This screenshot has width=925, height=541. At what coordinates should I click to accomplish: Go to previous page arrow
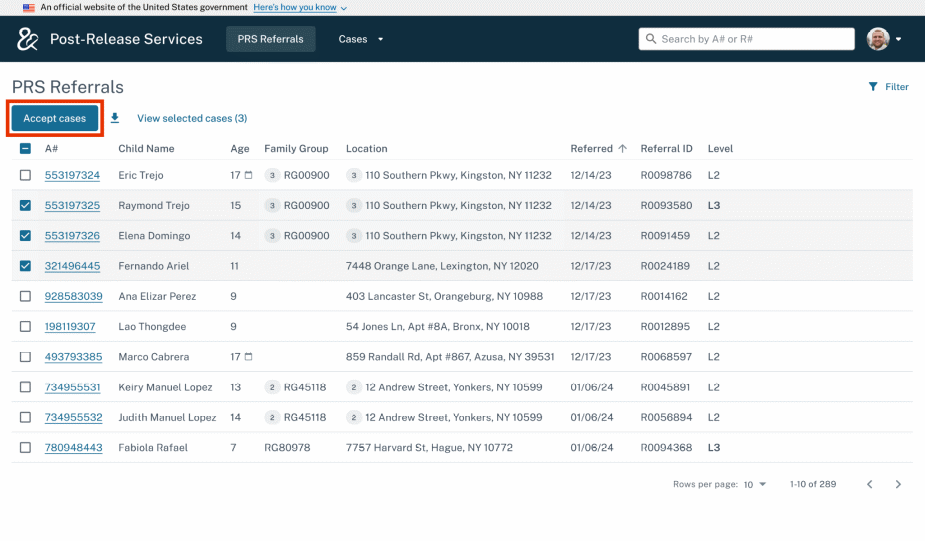pos(869,484)
